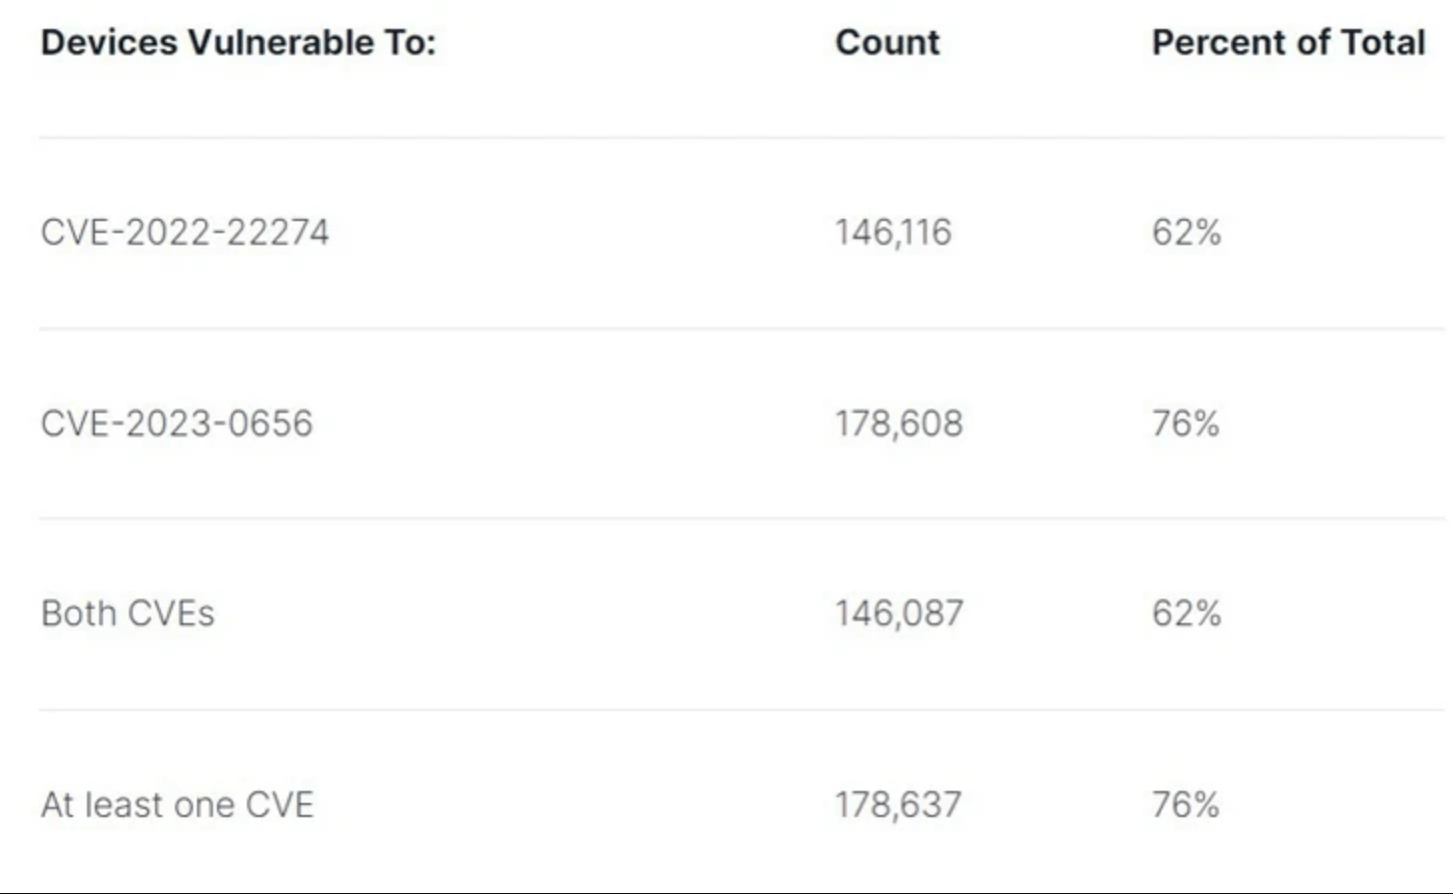Select the count value 146,116
This screenshot has width=1453, height=894.
(893, 232)
